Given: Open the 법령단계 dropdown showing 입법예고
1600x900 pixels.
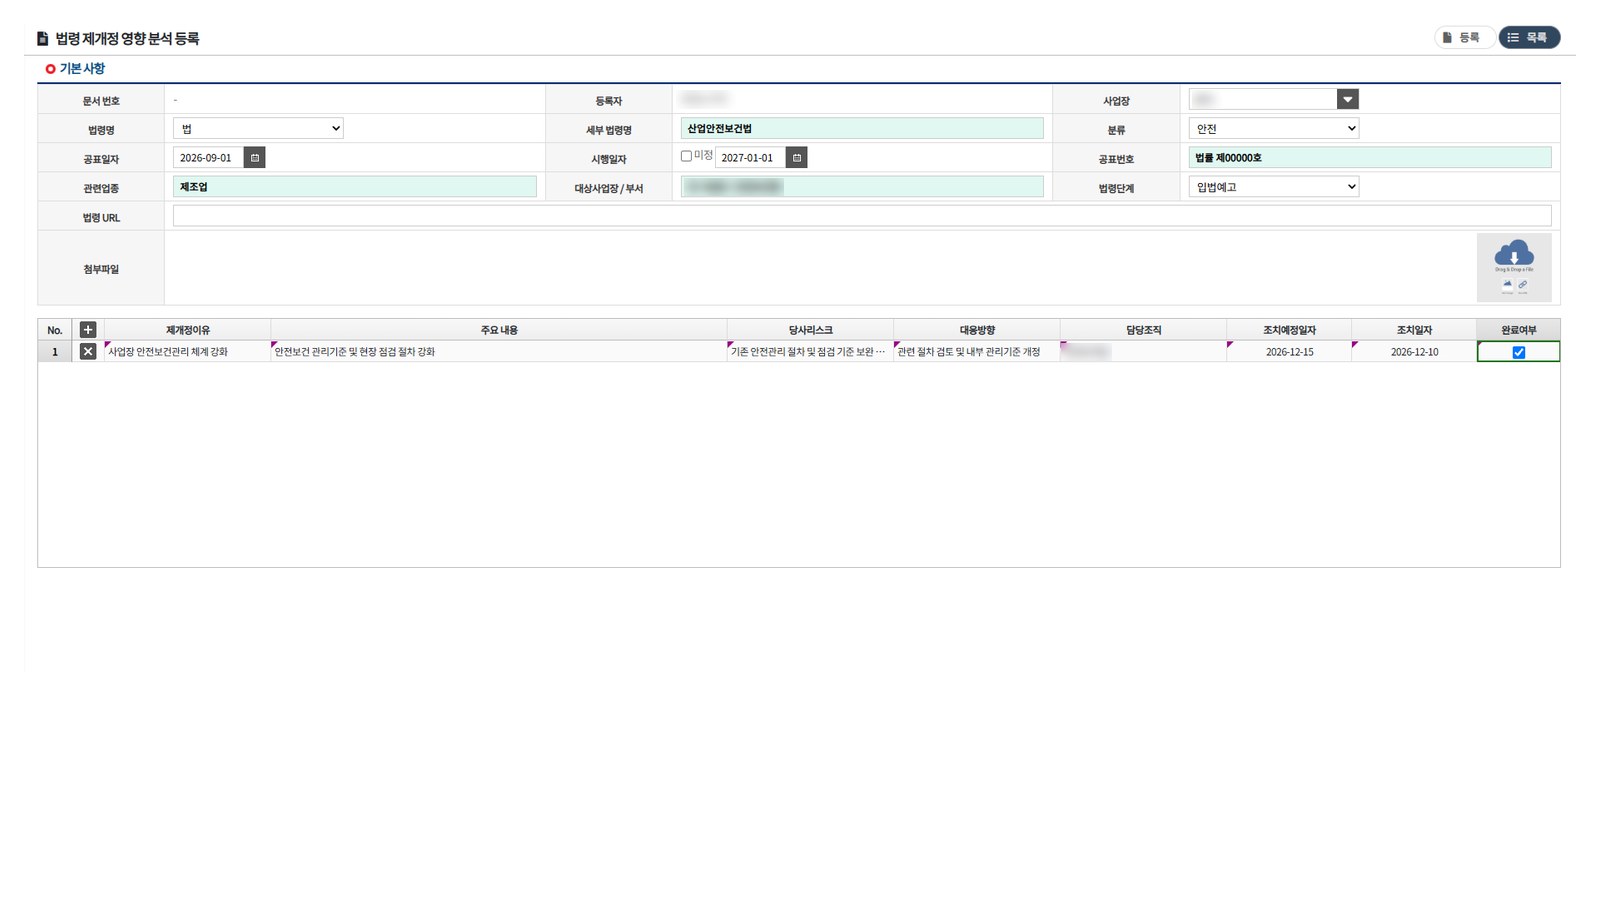Looking at the screenshot, I should coord(1274,186).
